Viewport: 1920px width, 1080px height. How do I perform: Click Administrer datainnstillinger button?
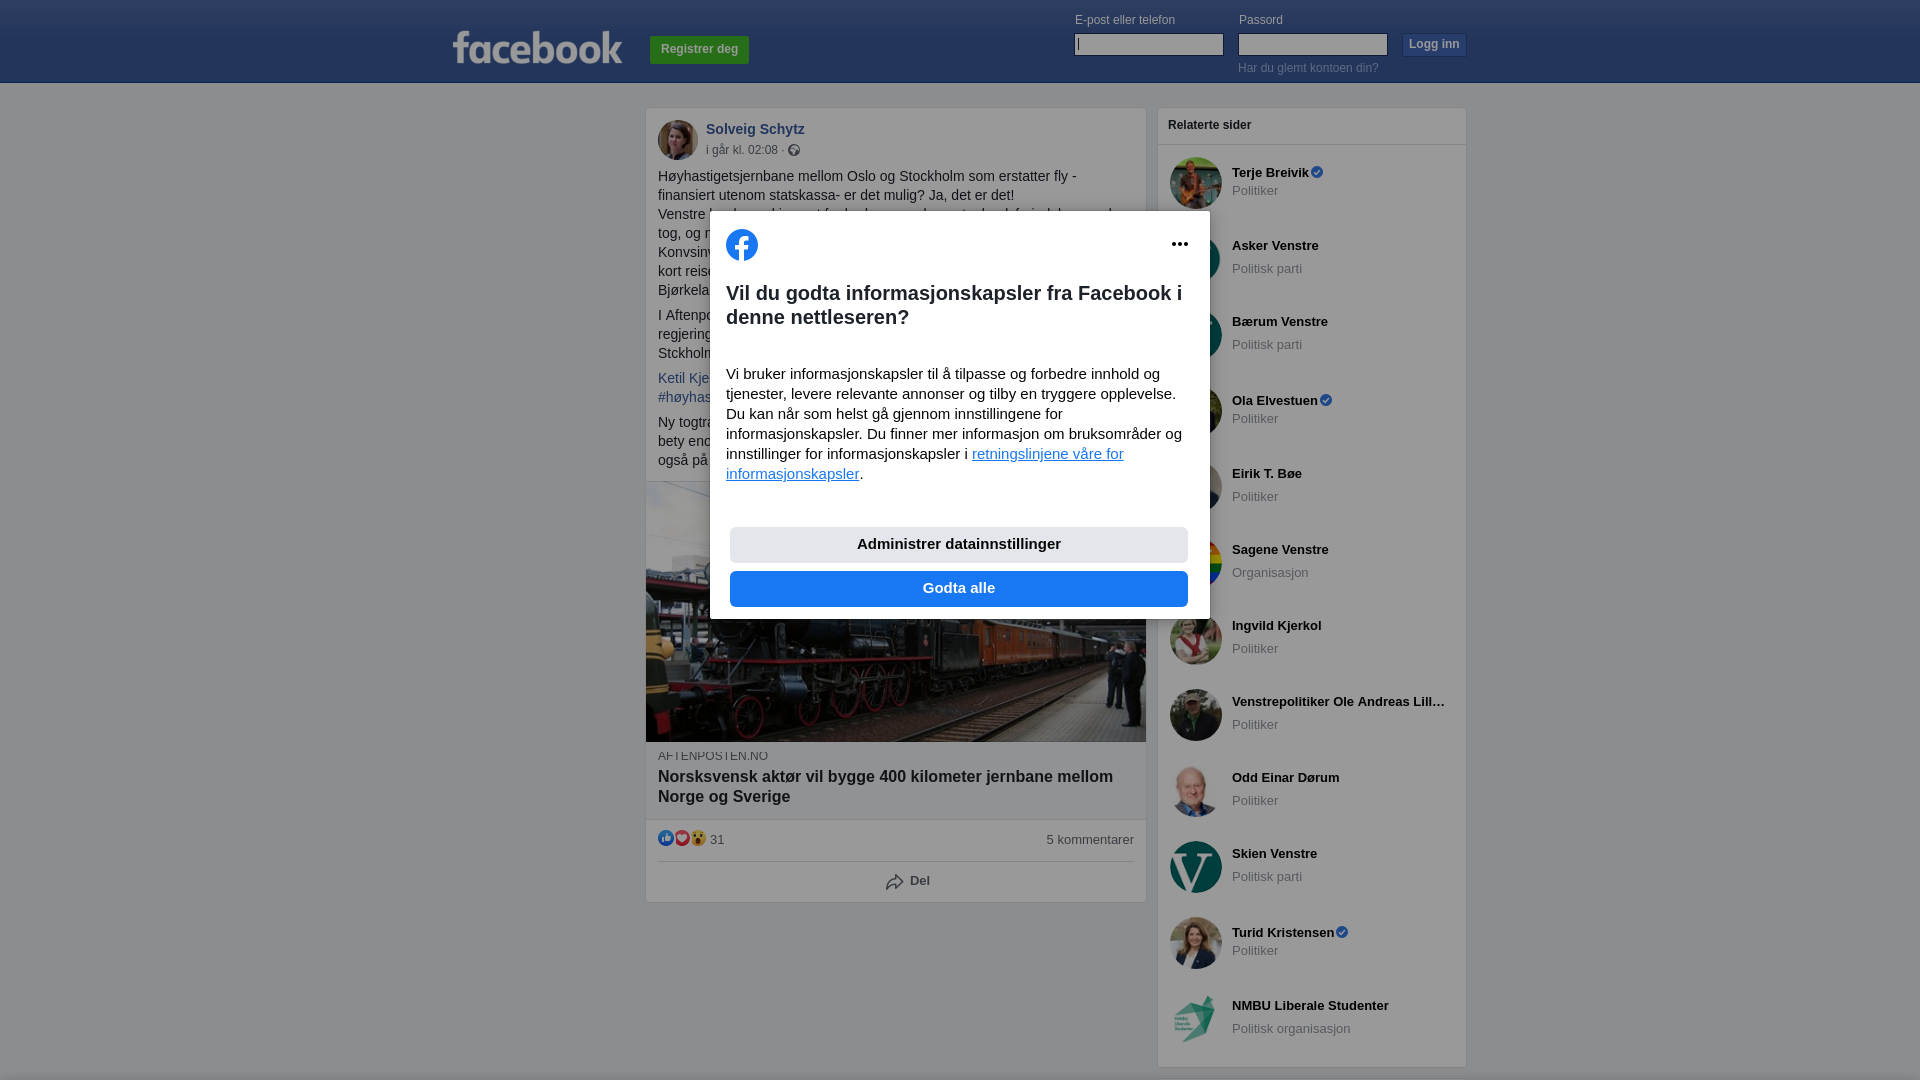(x=959, y=545)
